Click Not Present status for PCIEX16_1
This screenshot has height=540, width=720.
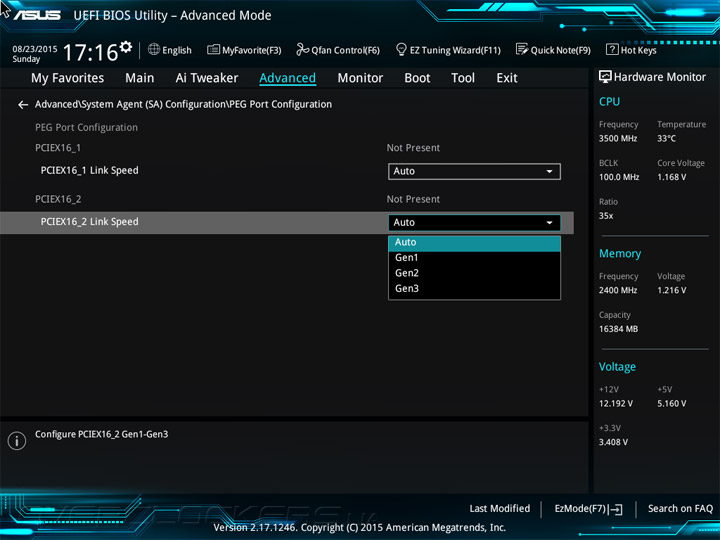tap(413, 148)
